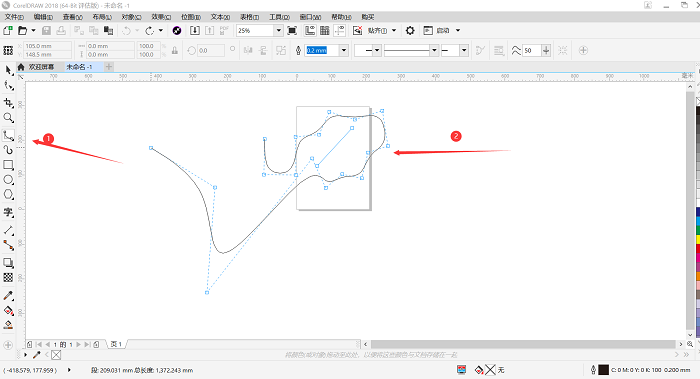Toggle the snap-off button beside 贴齐
This screenshot has width=700, height=379.
[x=357, y=30]
